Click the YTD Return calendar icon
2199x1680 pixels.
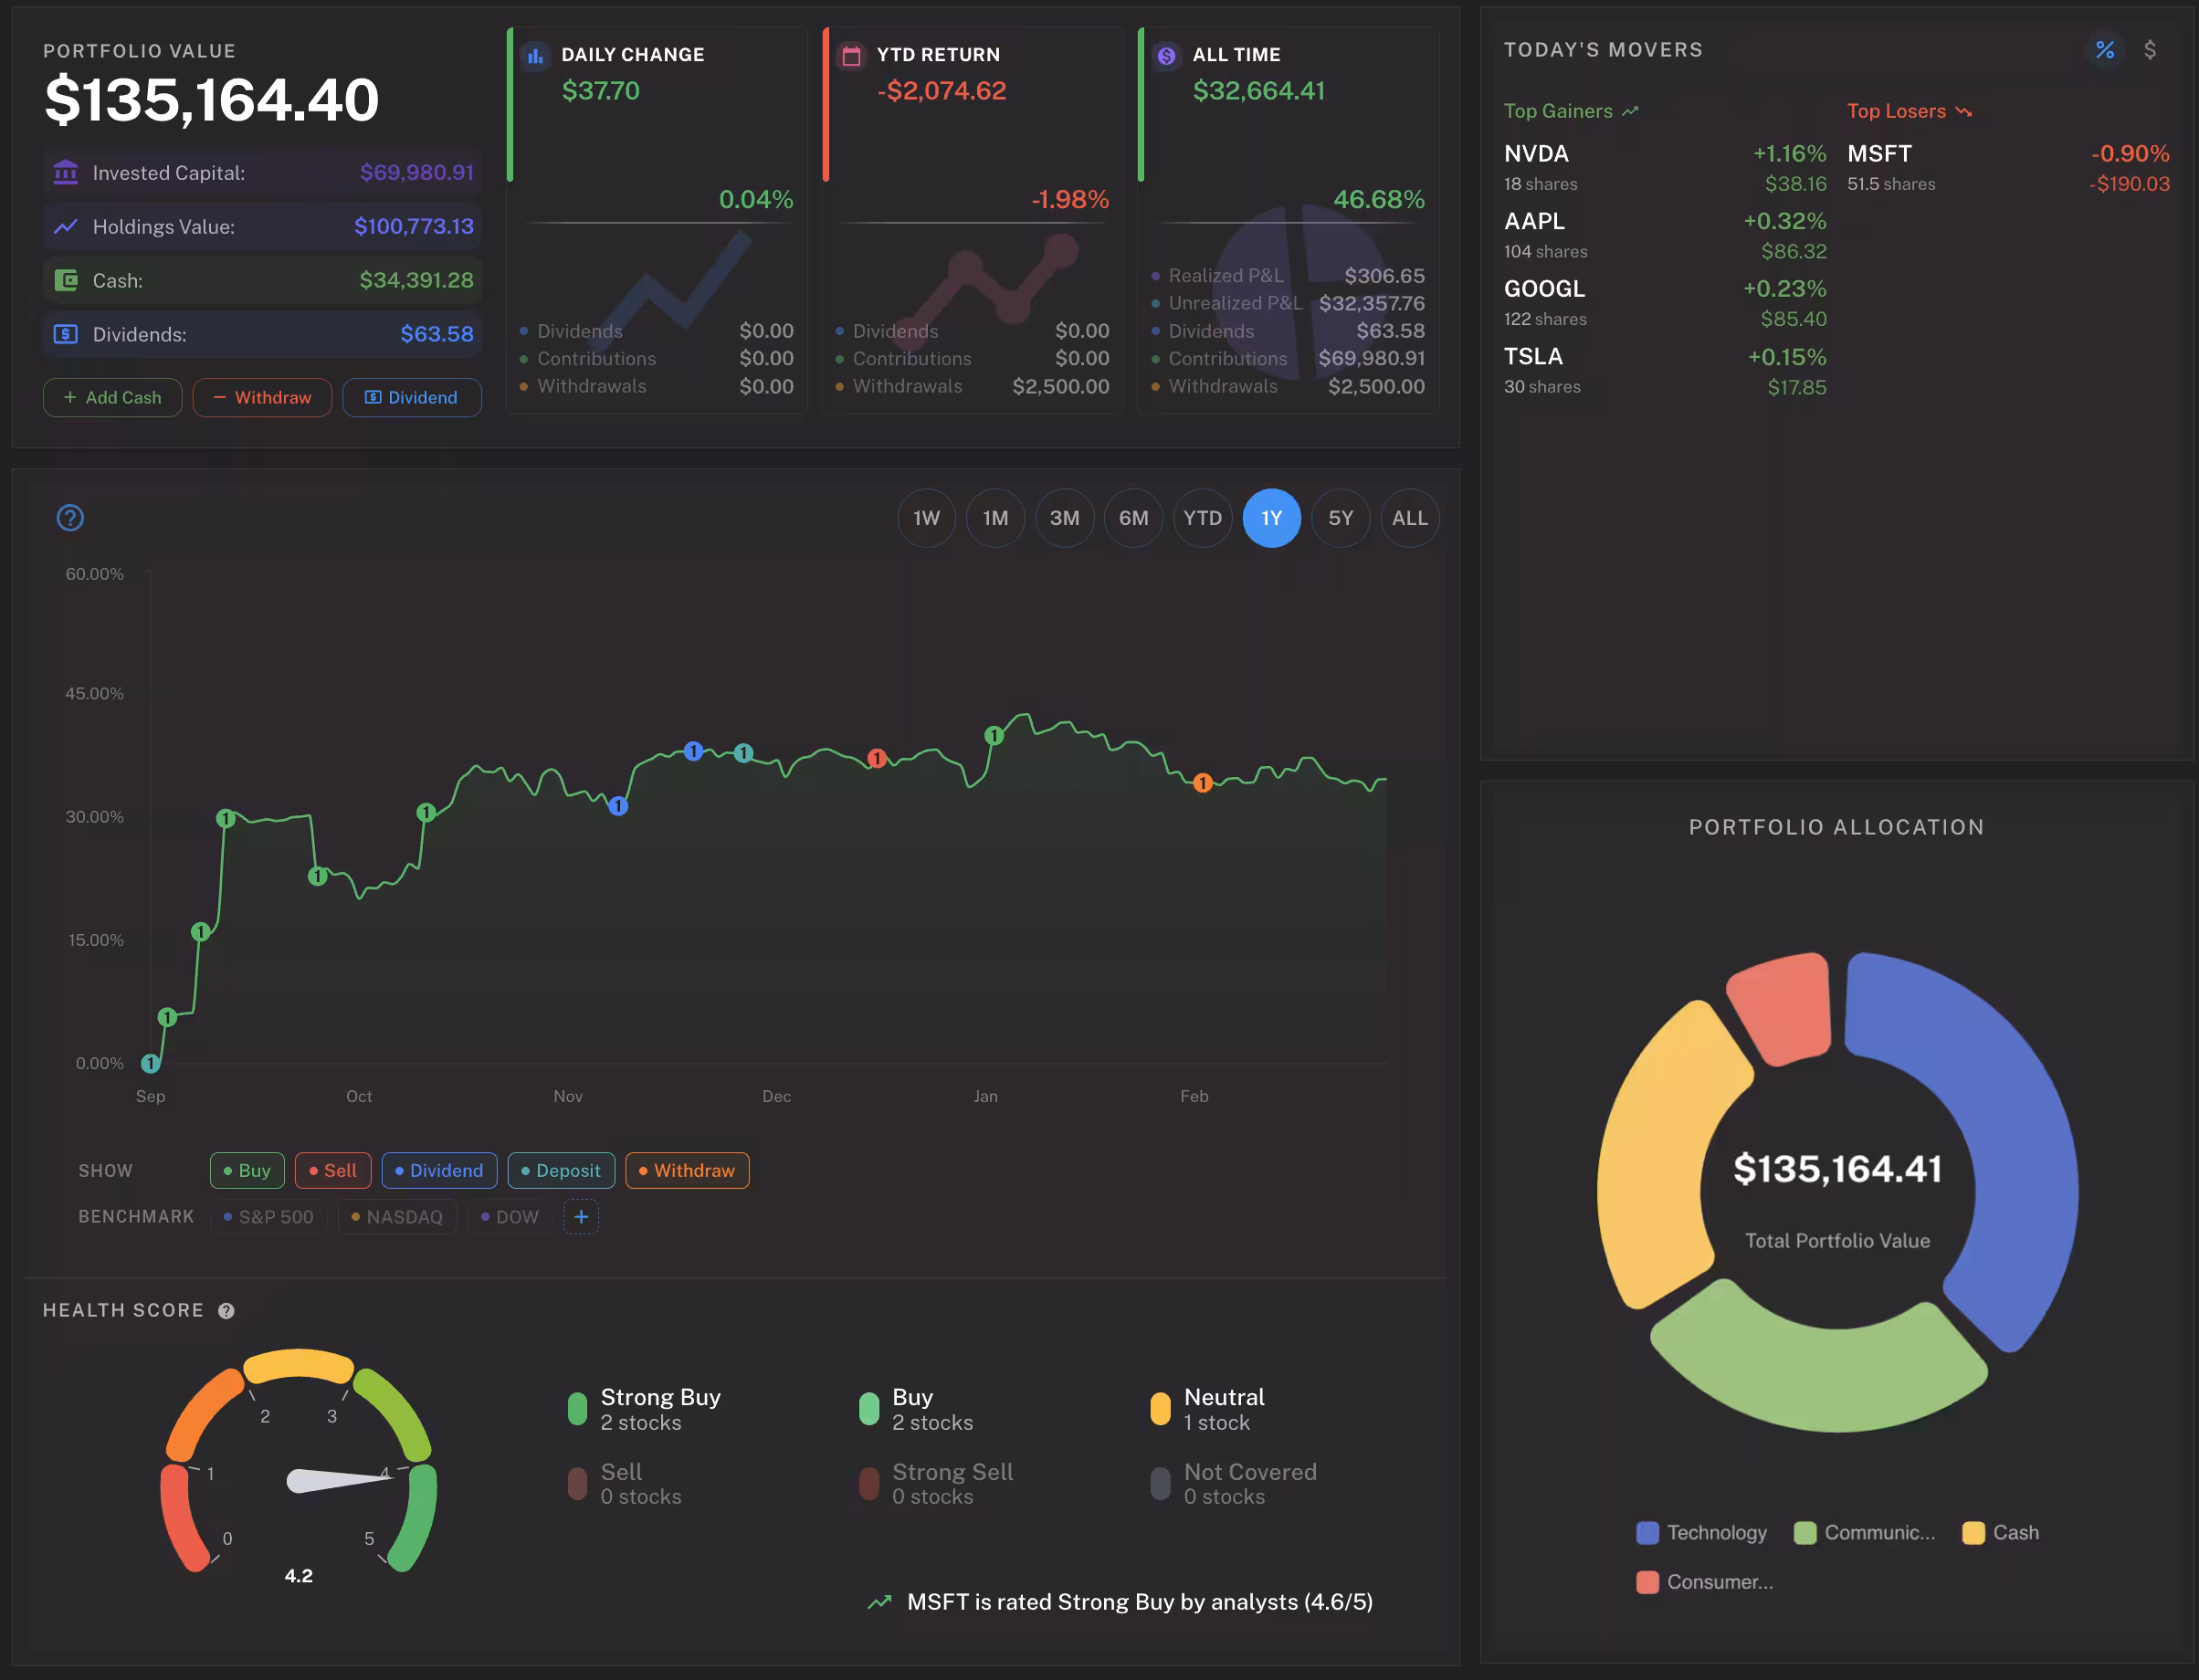[851, 56]
